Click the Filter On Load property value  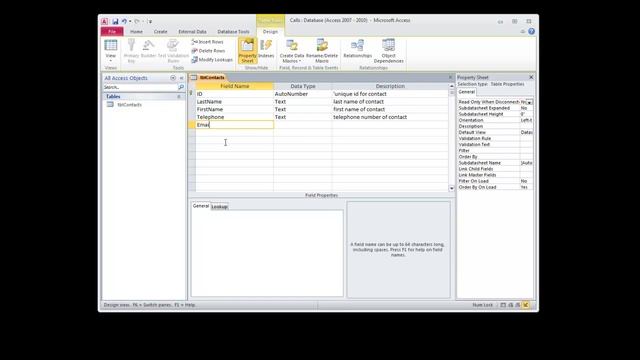[526, 181]
